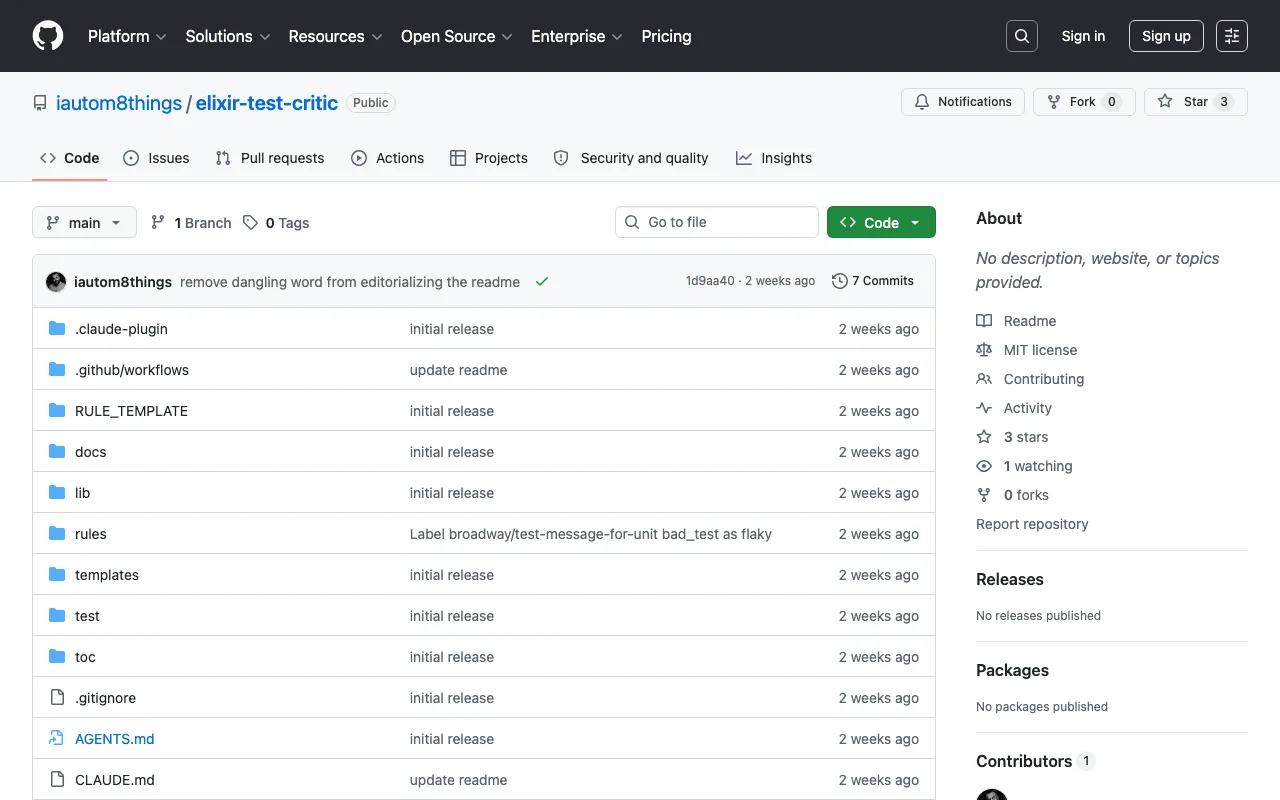The image size is (1280, 800).
Task: Star the repository with Star button
Action: pos(1196,102)
